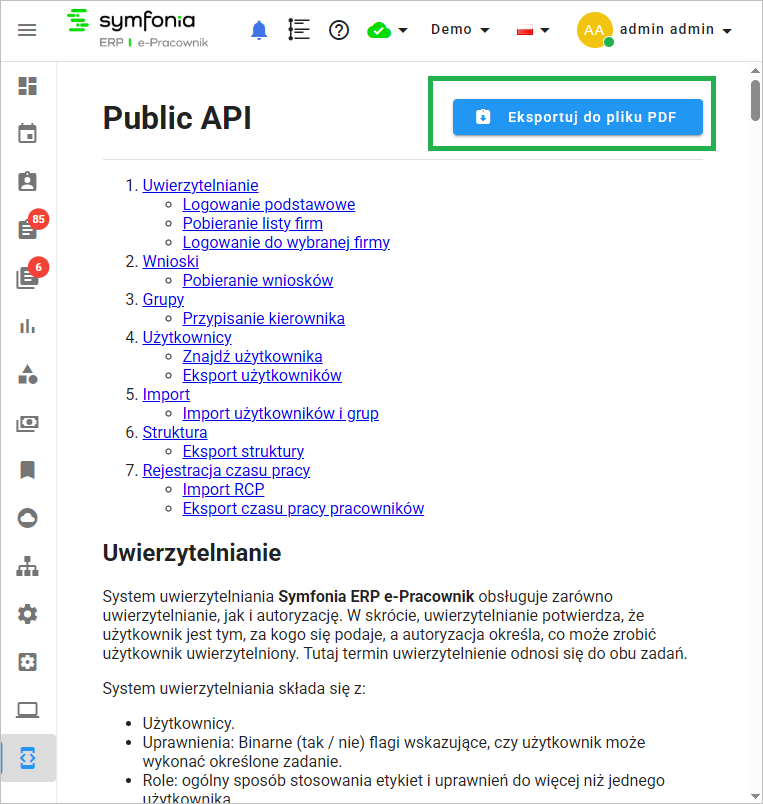Click the scrollbar up arrow

[x=755, y=70]
